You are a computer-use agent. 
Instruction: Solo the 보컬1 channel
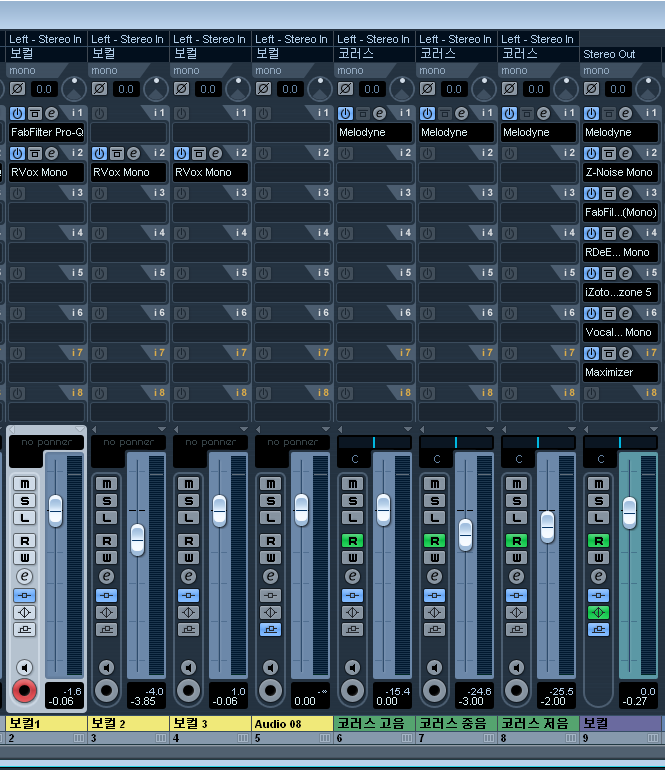(x=24, y=501)
